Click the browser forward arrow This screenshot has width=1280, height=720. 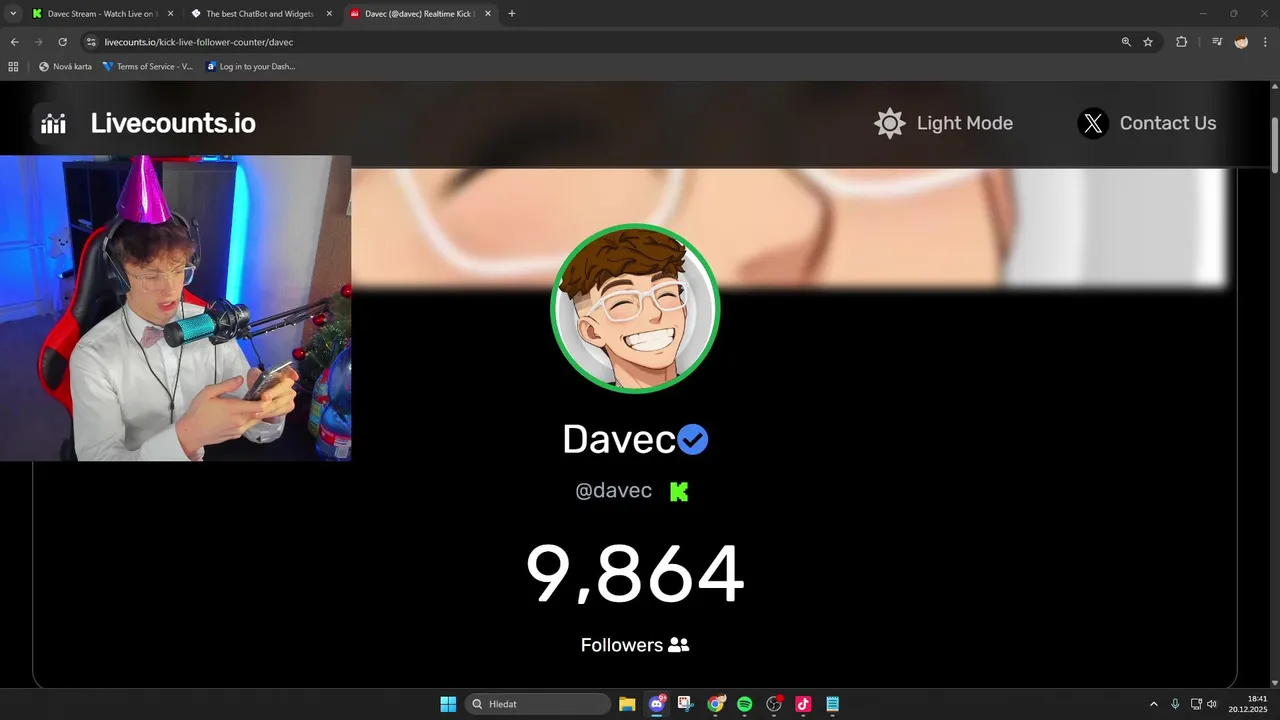pos(38,42)
